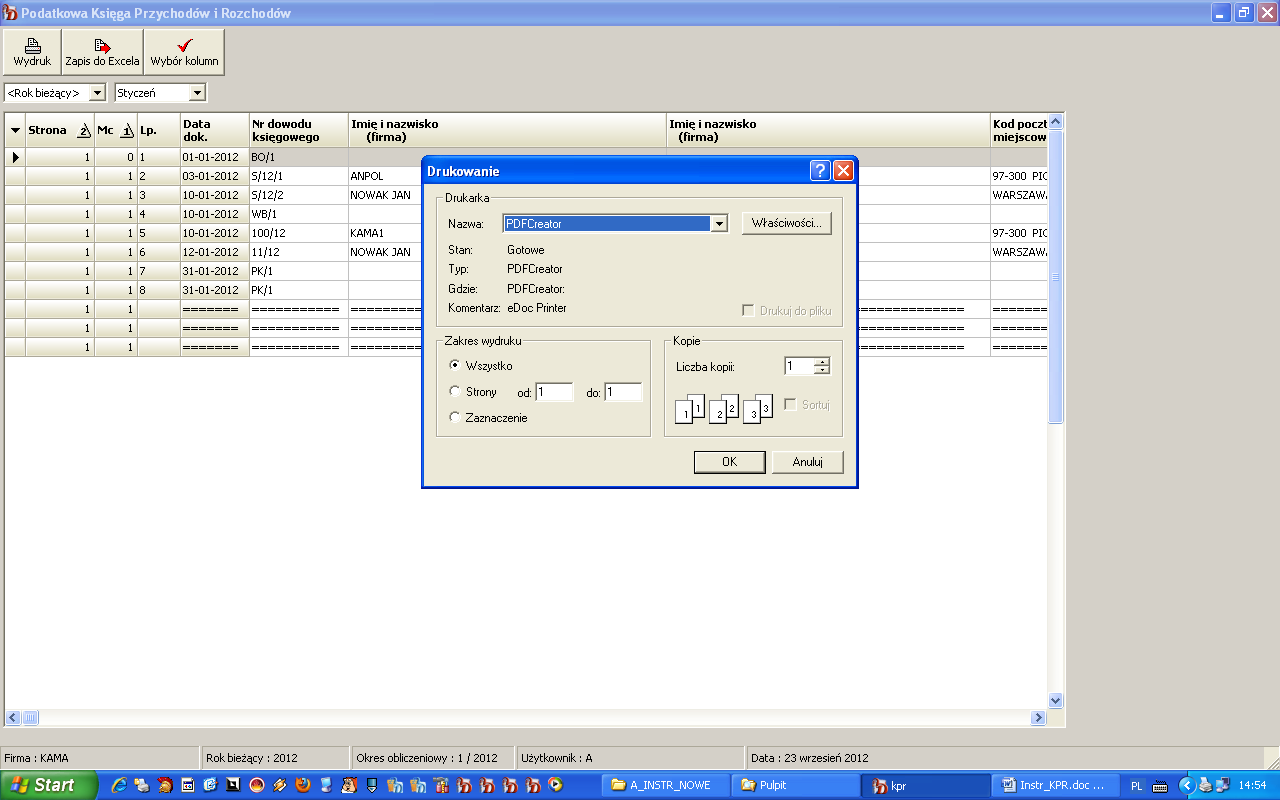Click the cell S/12/1 in the grid

click(299, 176)
